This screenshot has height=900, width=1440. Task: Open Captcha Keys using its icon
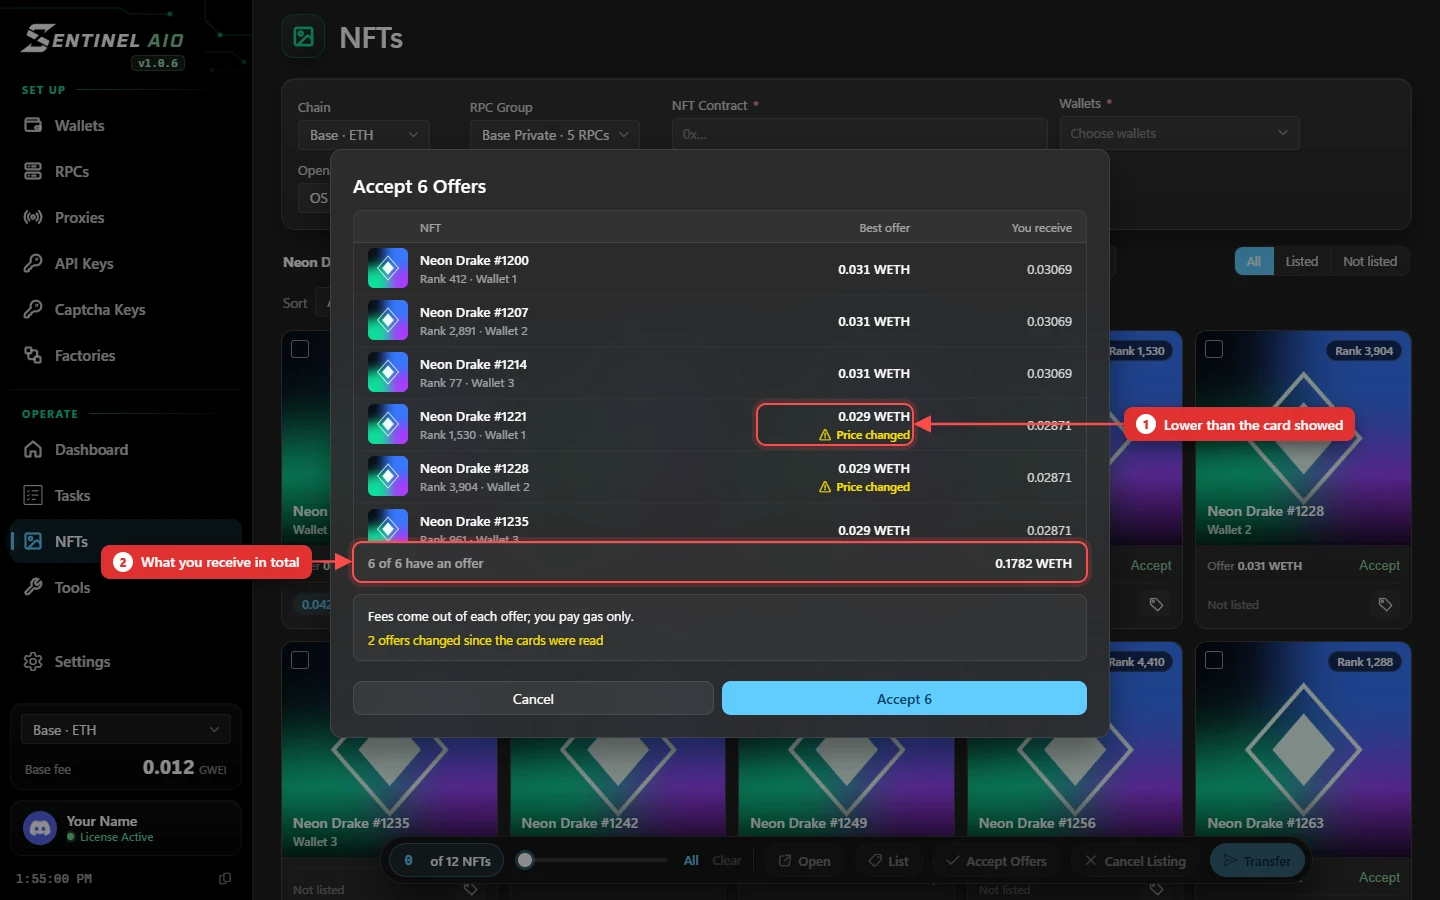(33, 309)
